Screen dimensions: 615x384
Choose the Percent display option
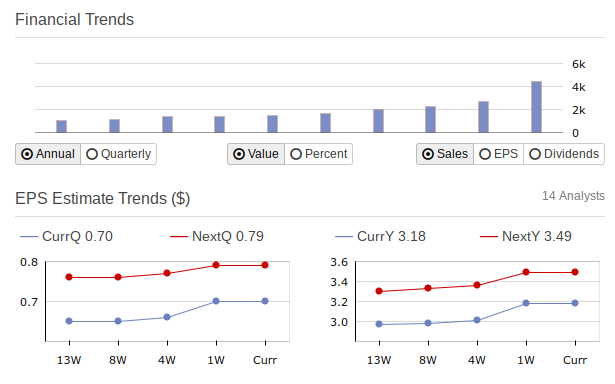318,154
